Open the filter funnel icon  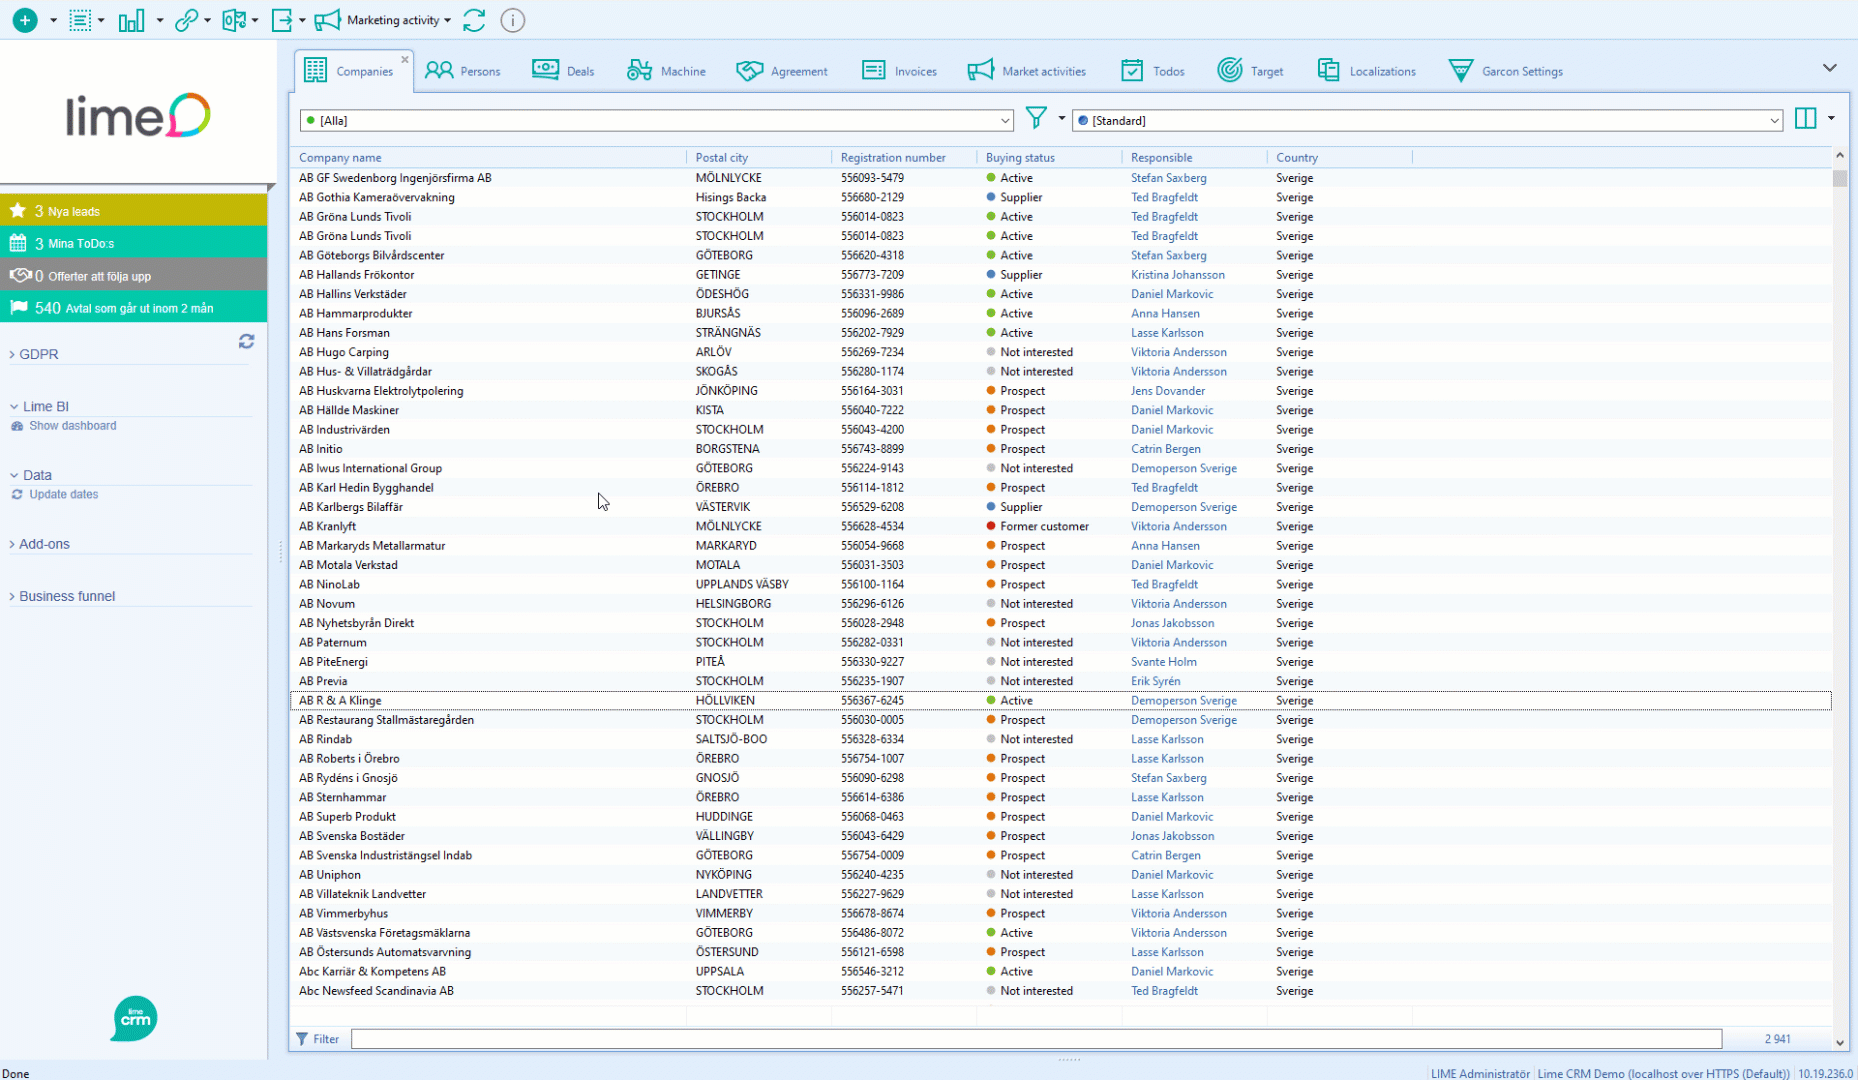(1036, 118)
